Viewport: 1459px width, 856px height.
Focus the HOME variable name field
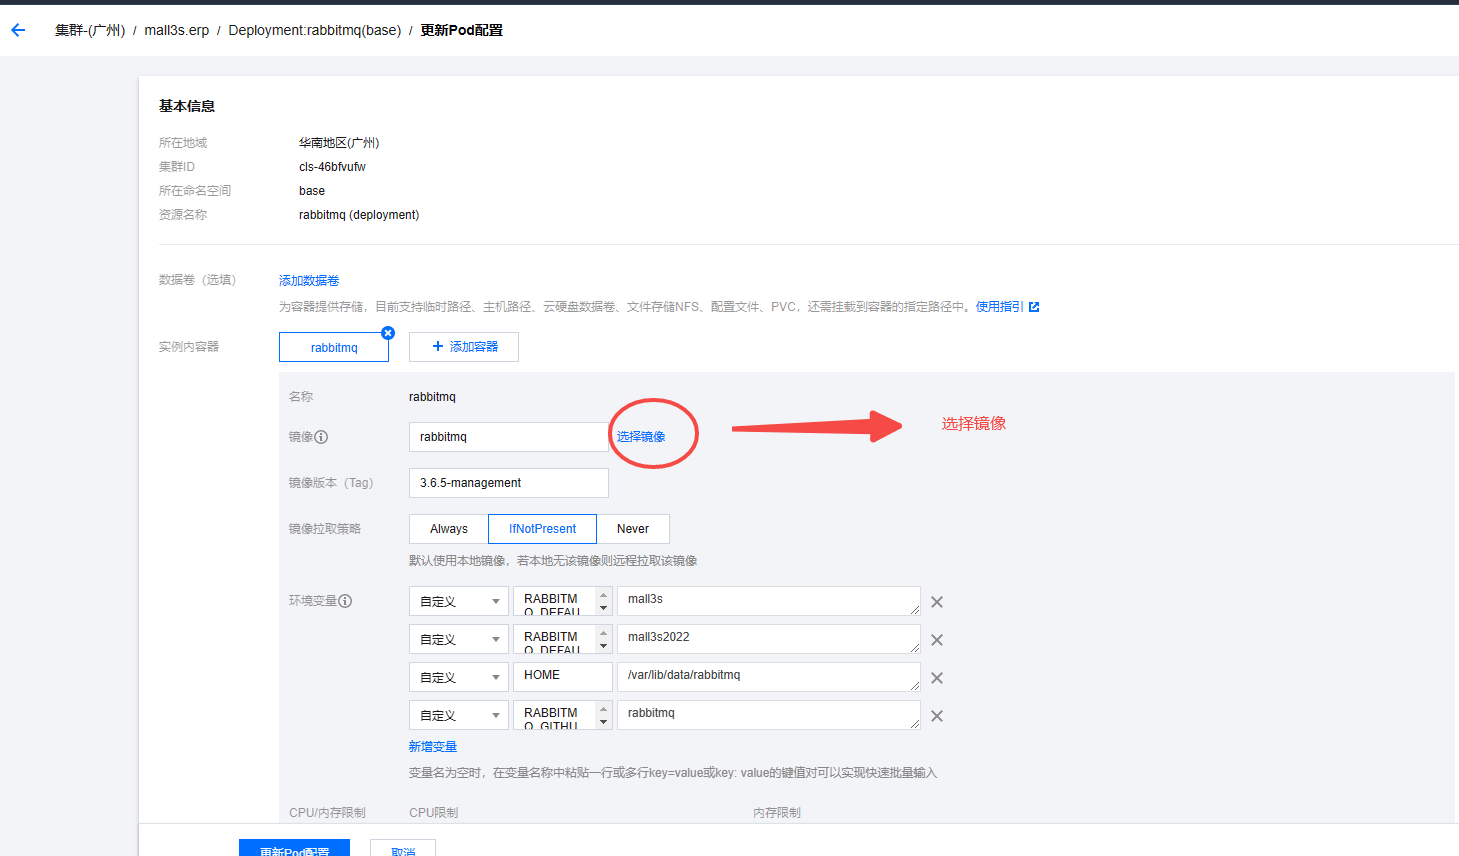[563, 677]
